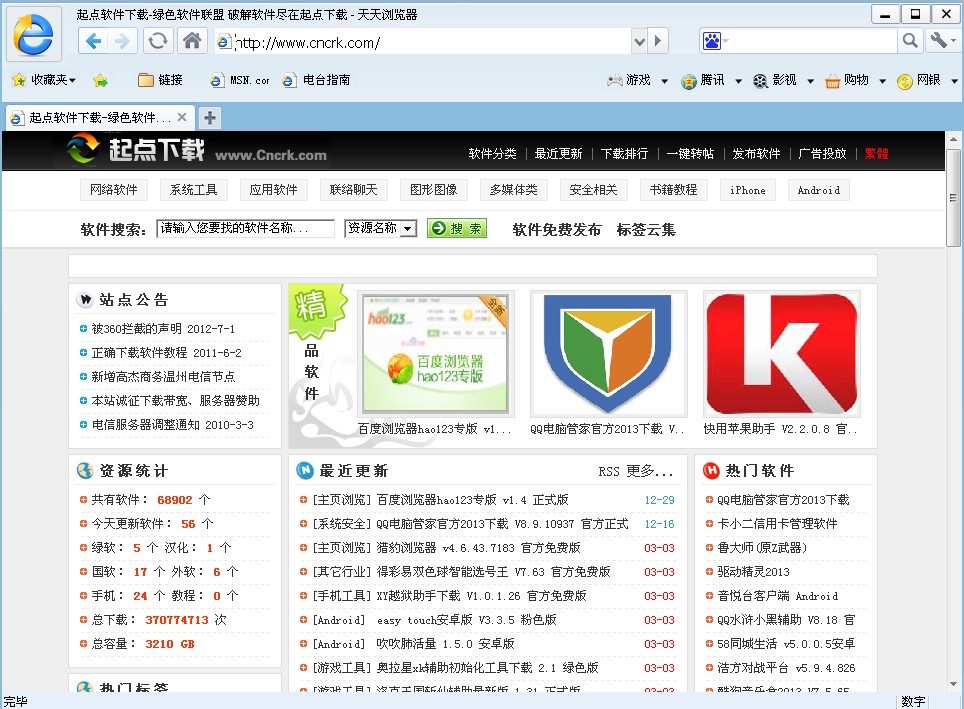This screenshot has width=964, height=709.
Task: Open the 广告投放 menu item
Action: [x=822, y=153]
